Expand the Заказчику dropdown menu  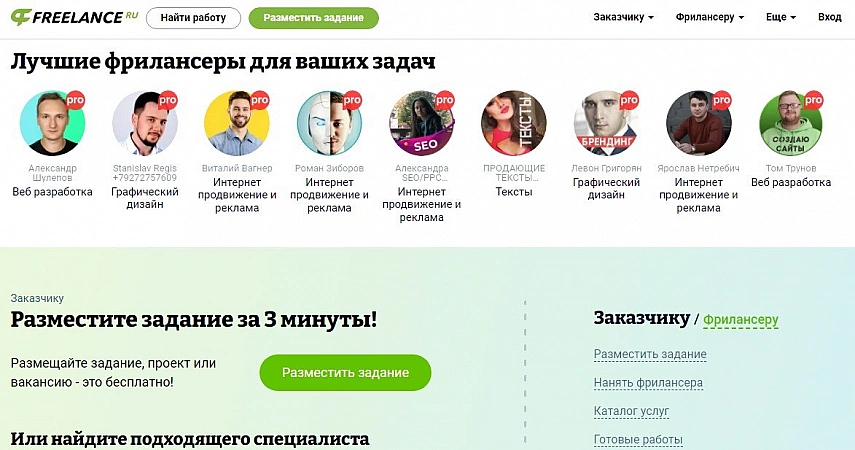(623, 17)
